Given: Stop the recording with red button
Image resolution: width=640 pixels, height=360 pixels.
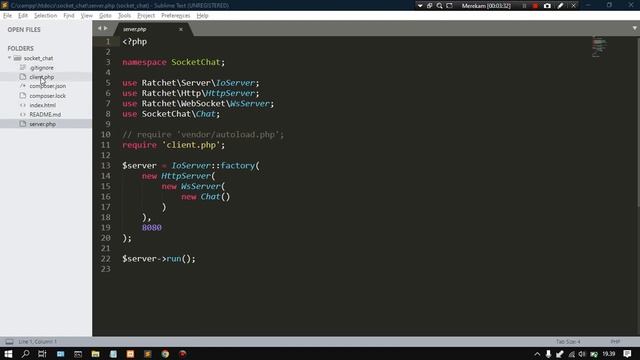Looking at the screenshot, I should point(535,6).
